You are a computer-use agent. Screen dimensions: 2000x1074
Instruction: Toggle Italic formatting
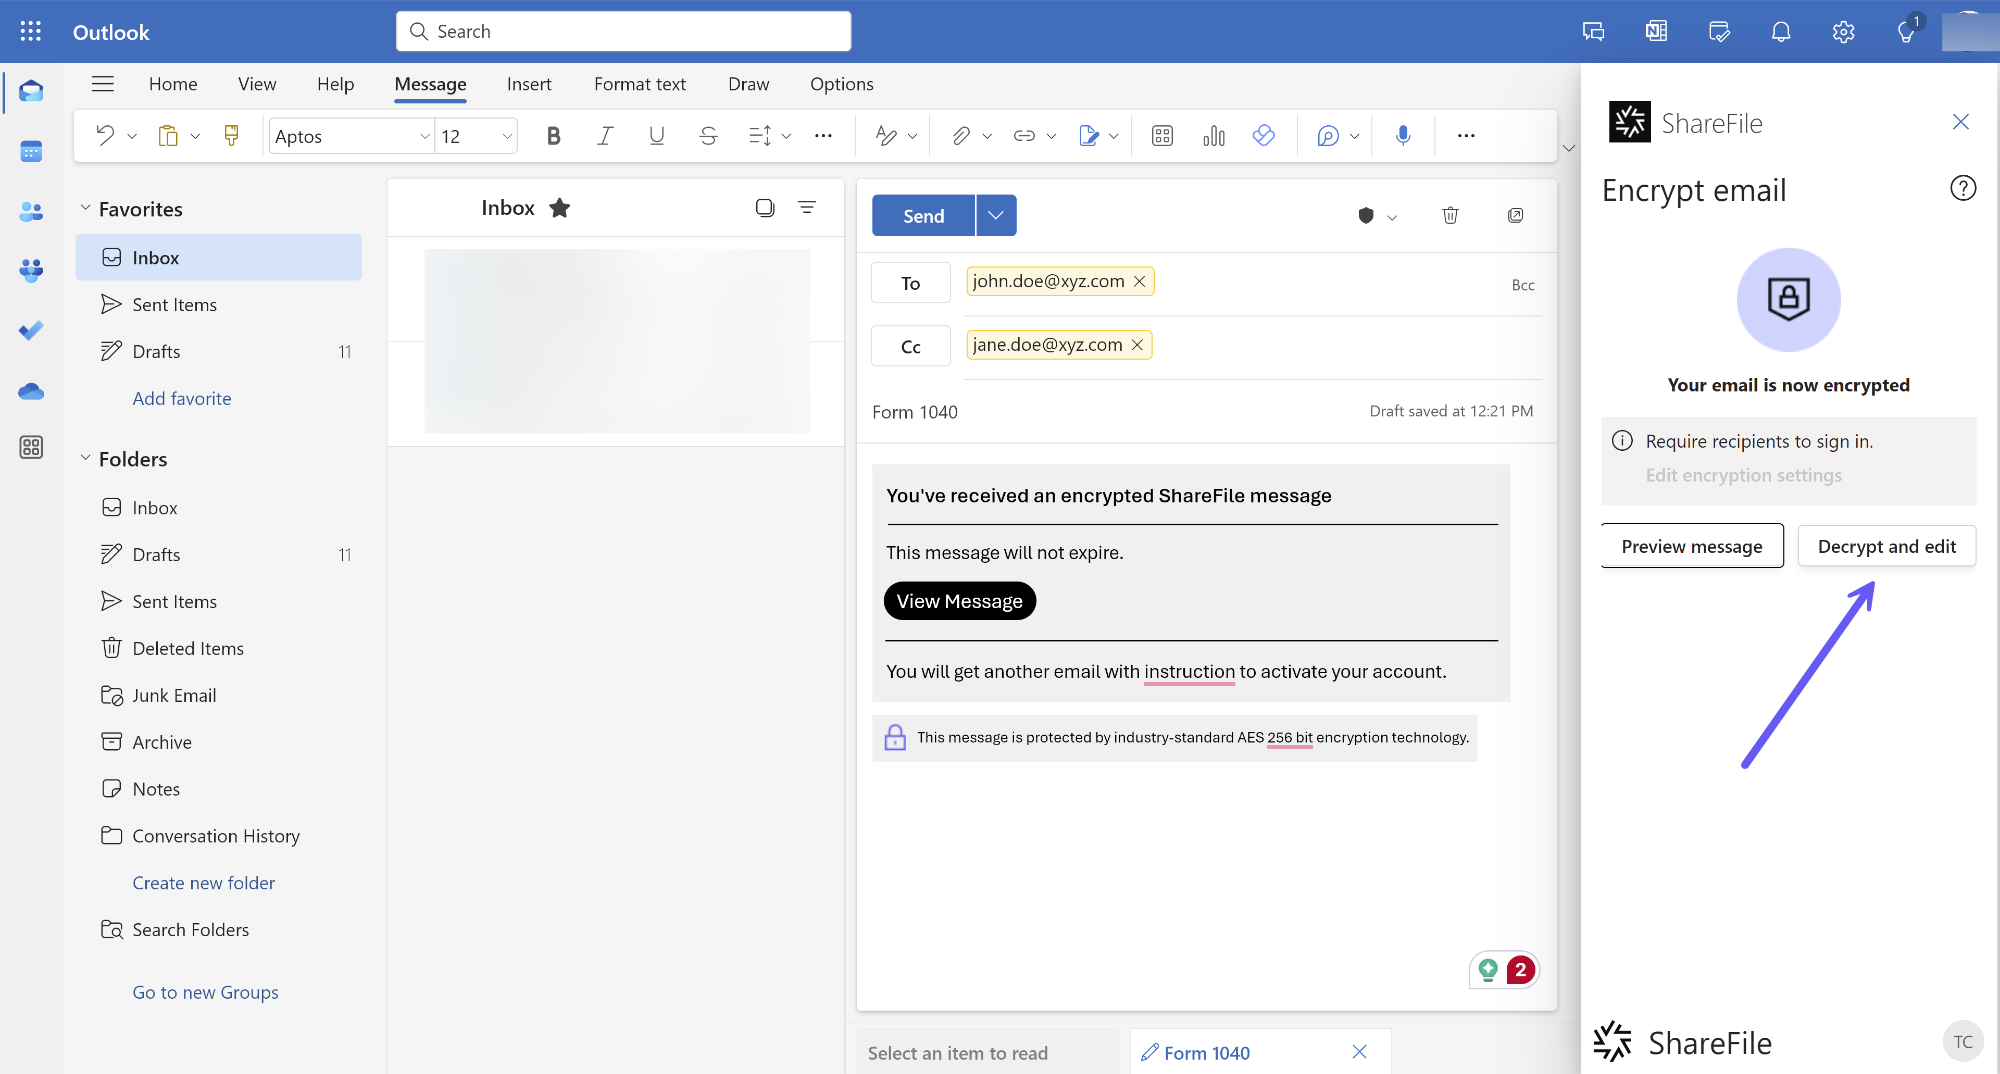click(x=605, y=136)
